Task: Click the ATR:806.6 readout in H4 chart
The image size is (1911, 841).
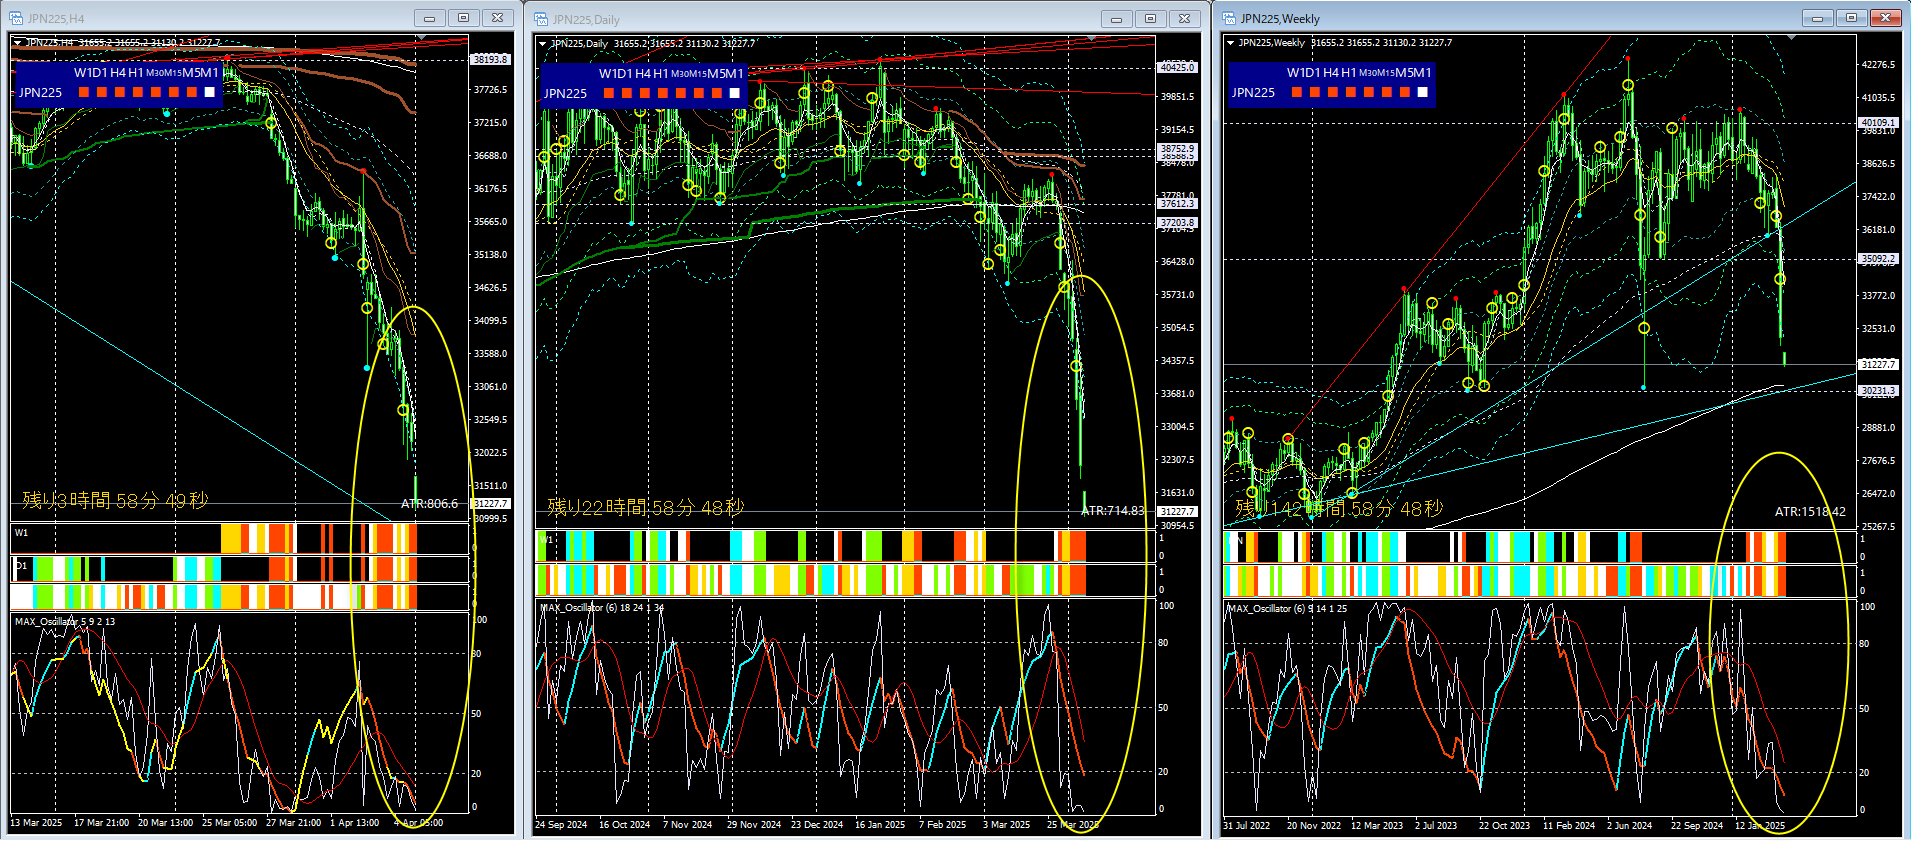Action: 429,504
